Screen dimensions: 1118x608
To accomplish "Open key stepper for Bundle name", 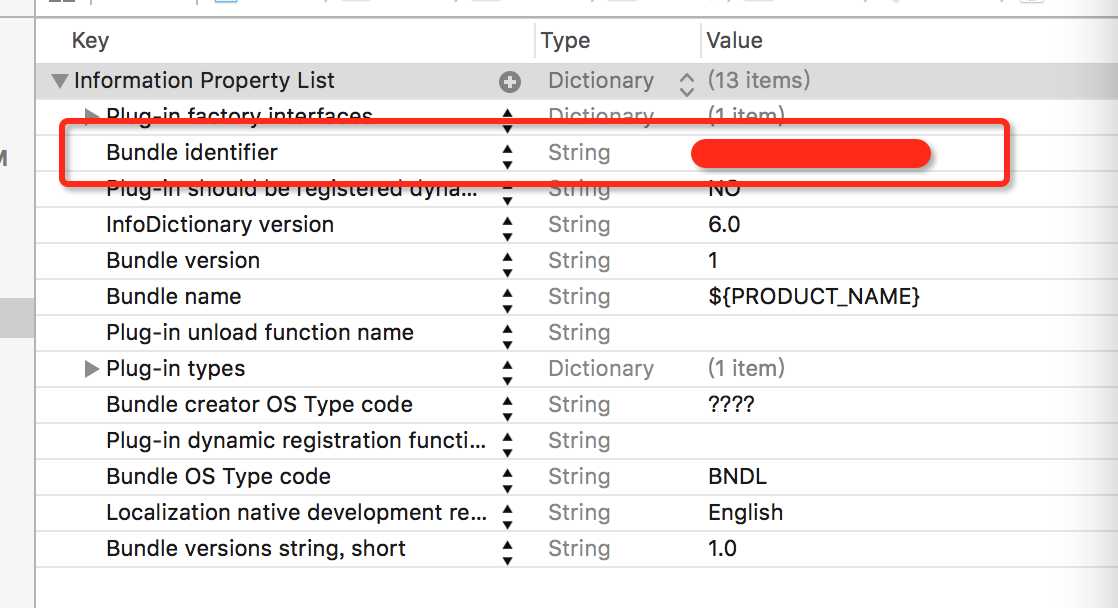I will 507,302.
